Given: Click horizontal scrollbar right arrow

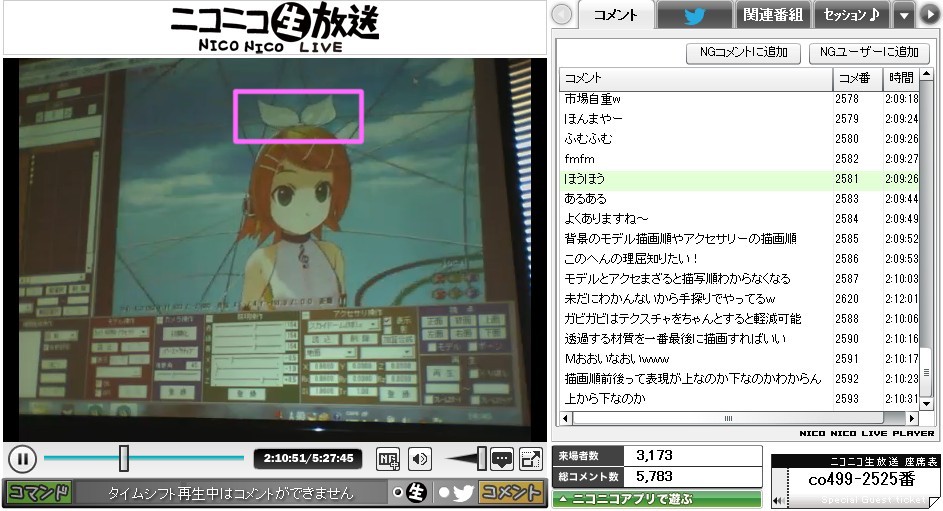Looking at the screenshot, I should 912,418.
